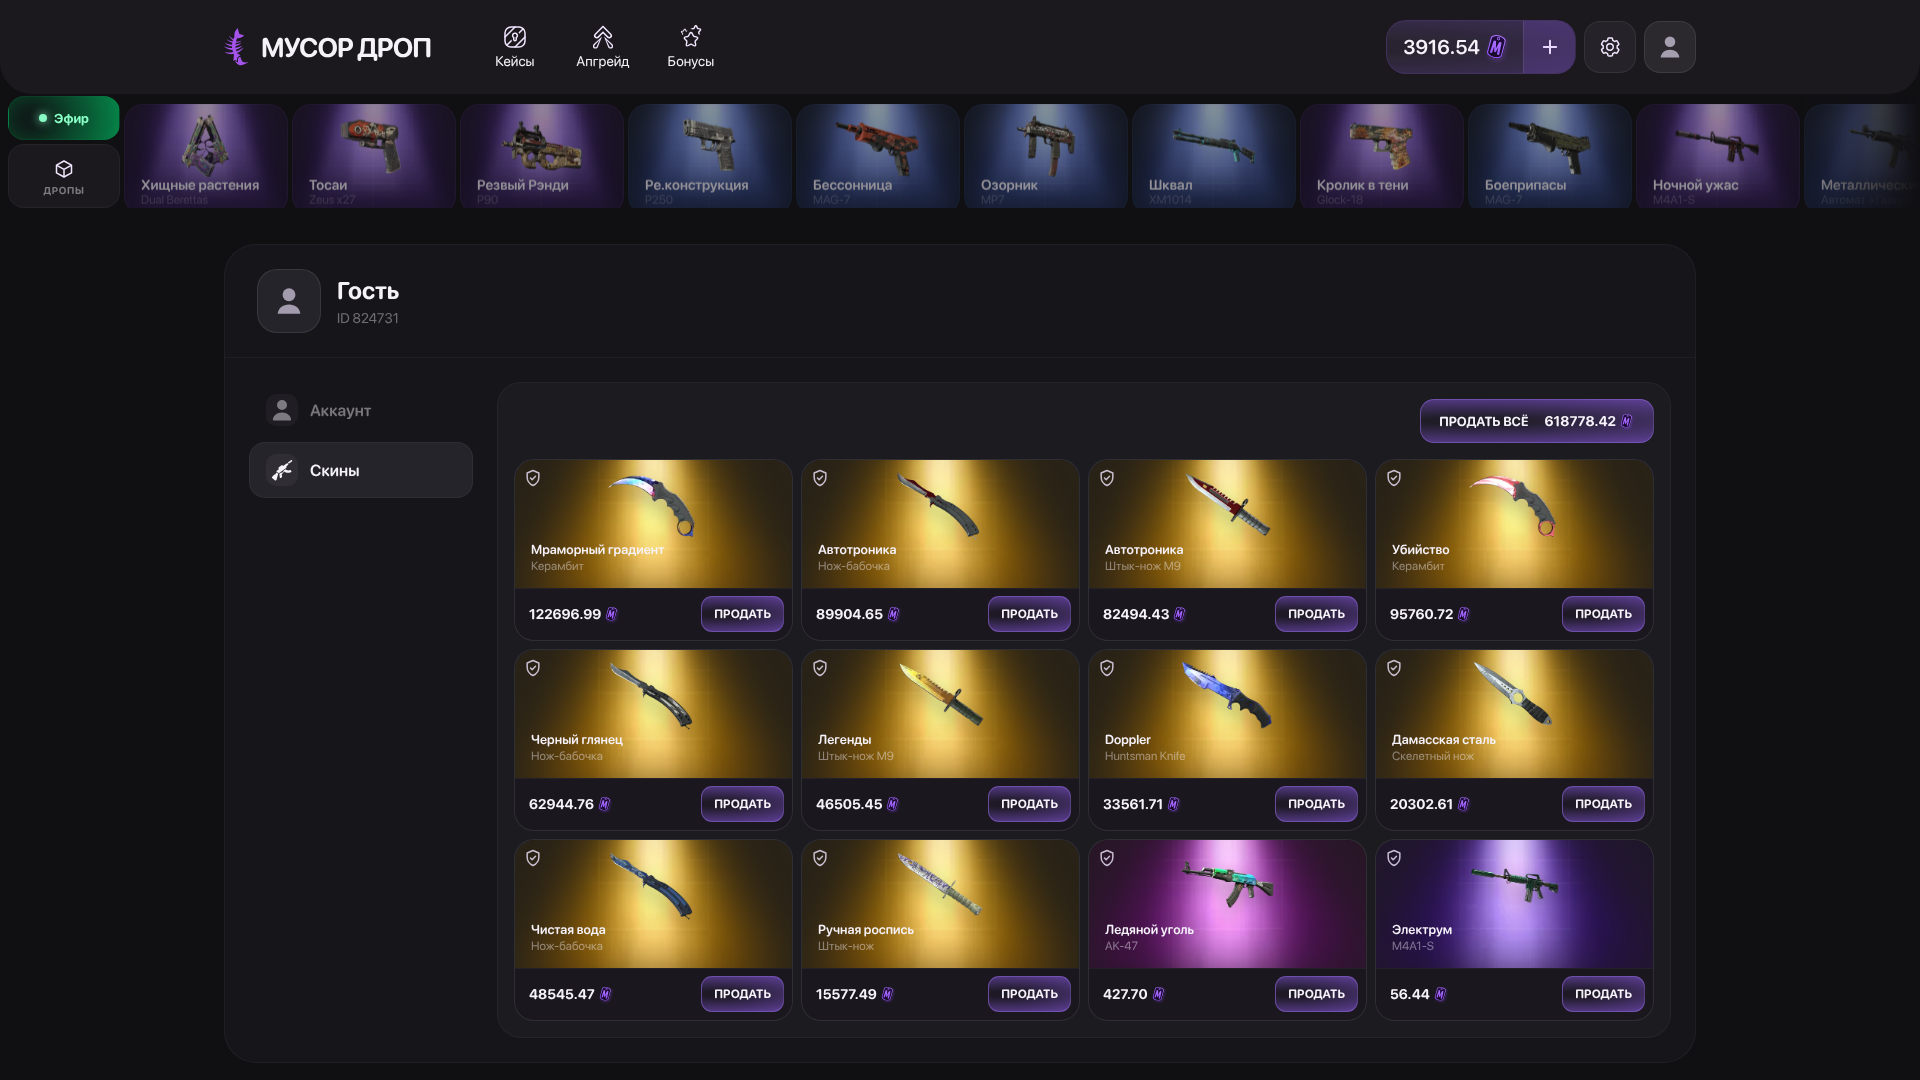Click shield icon on Дамасская сталь card
This screenshot has height=1080, width=1920.
coord(1394,668)
